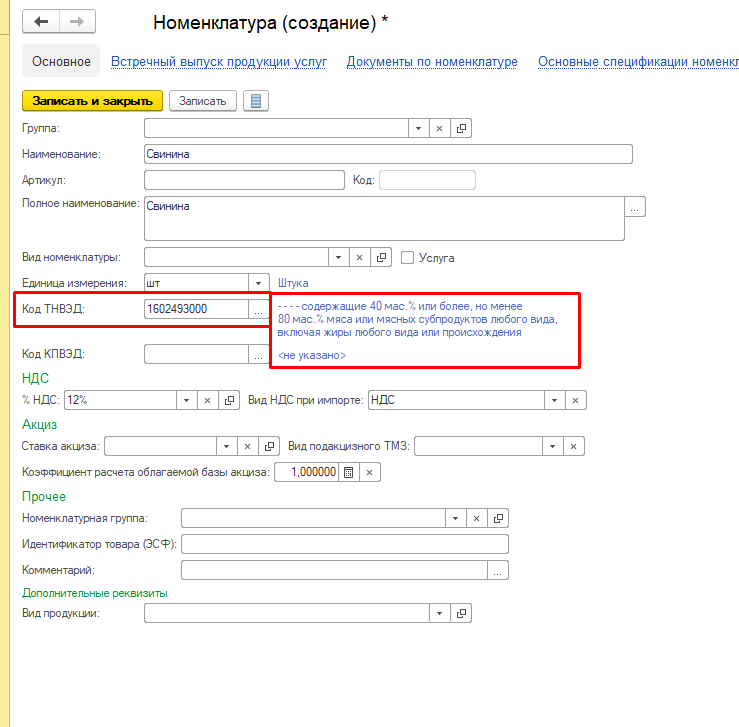The width and height of the screenshot is (739, 727).
Task: Click into the Группа input field
Action: pyautogui.click(x=276, y=128)
